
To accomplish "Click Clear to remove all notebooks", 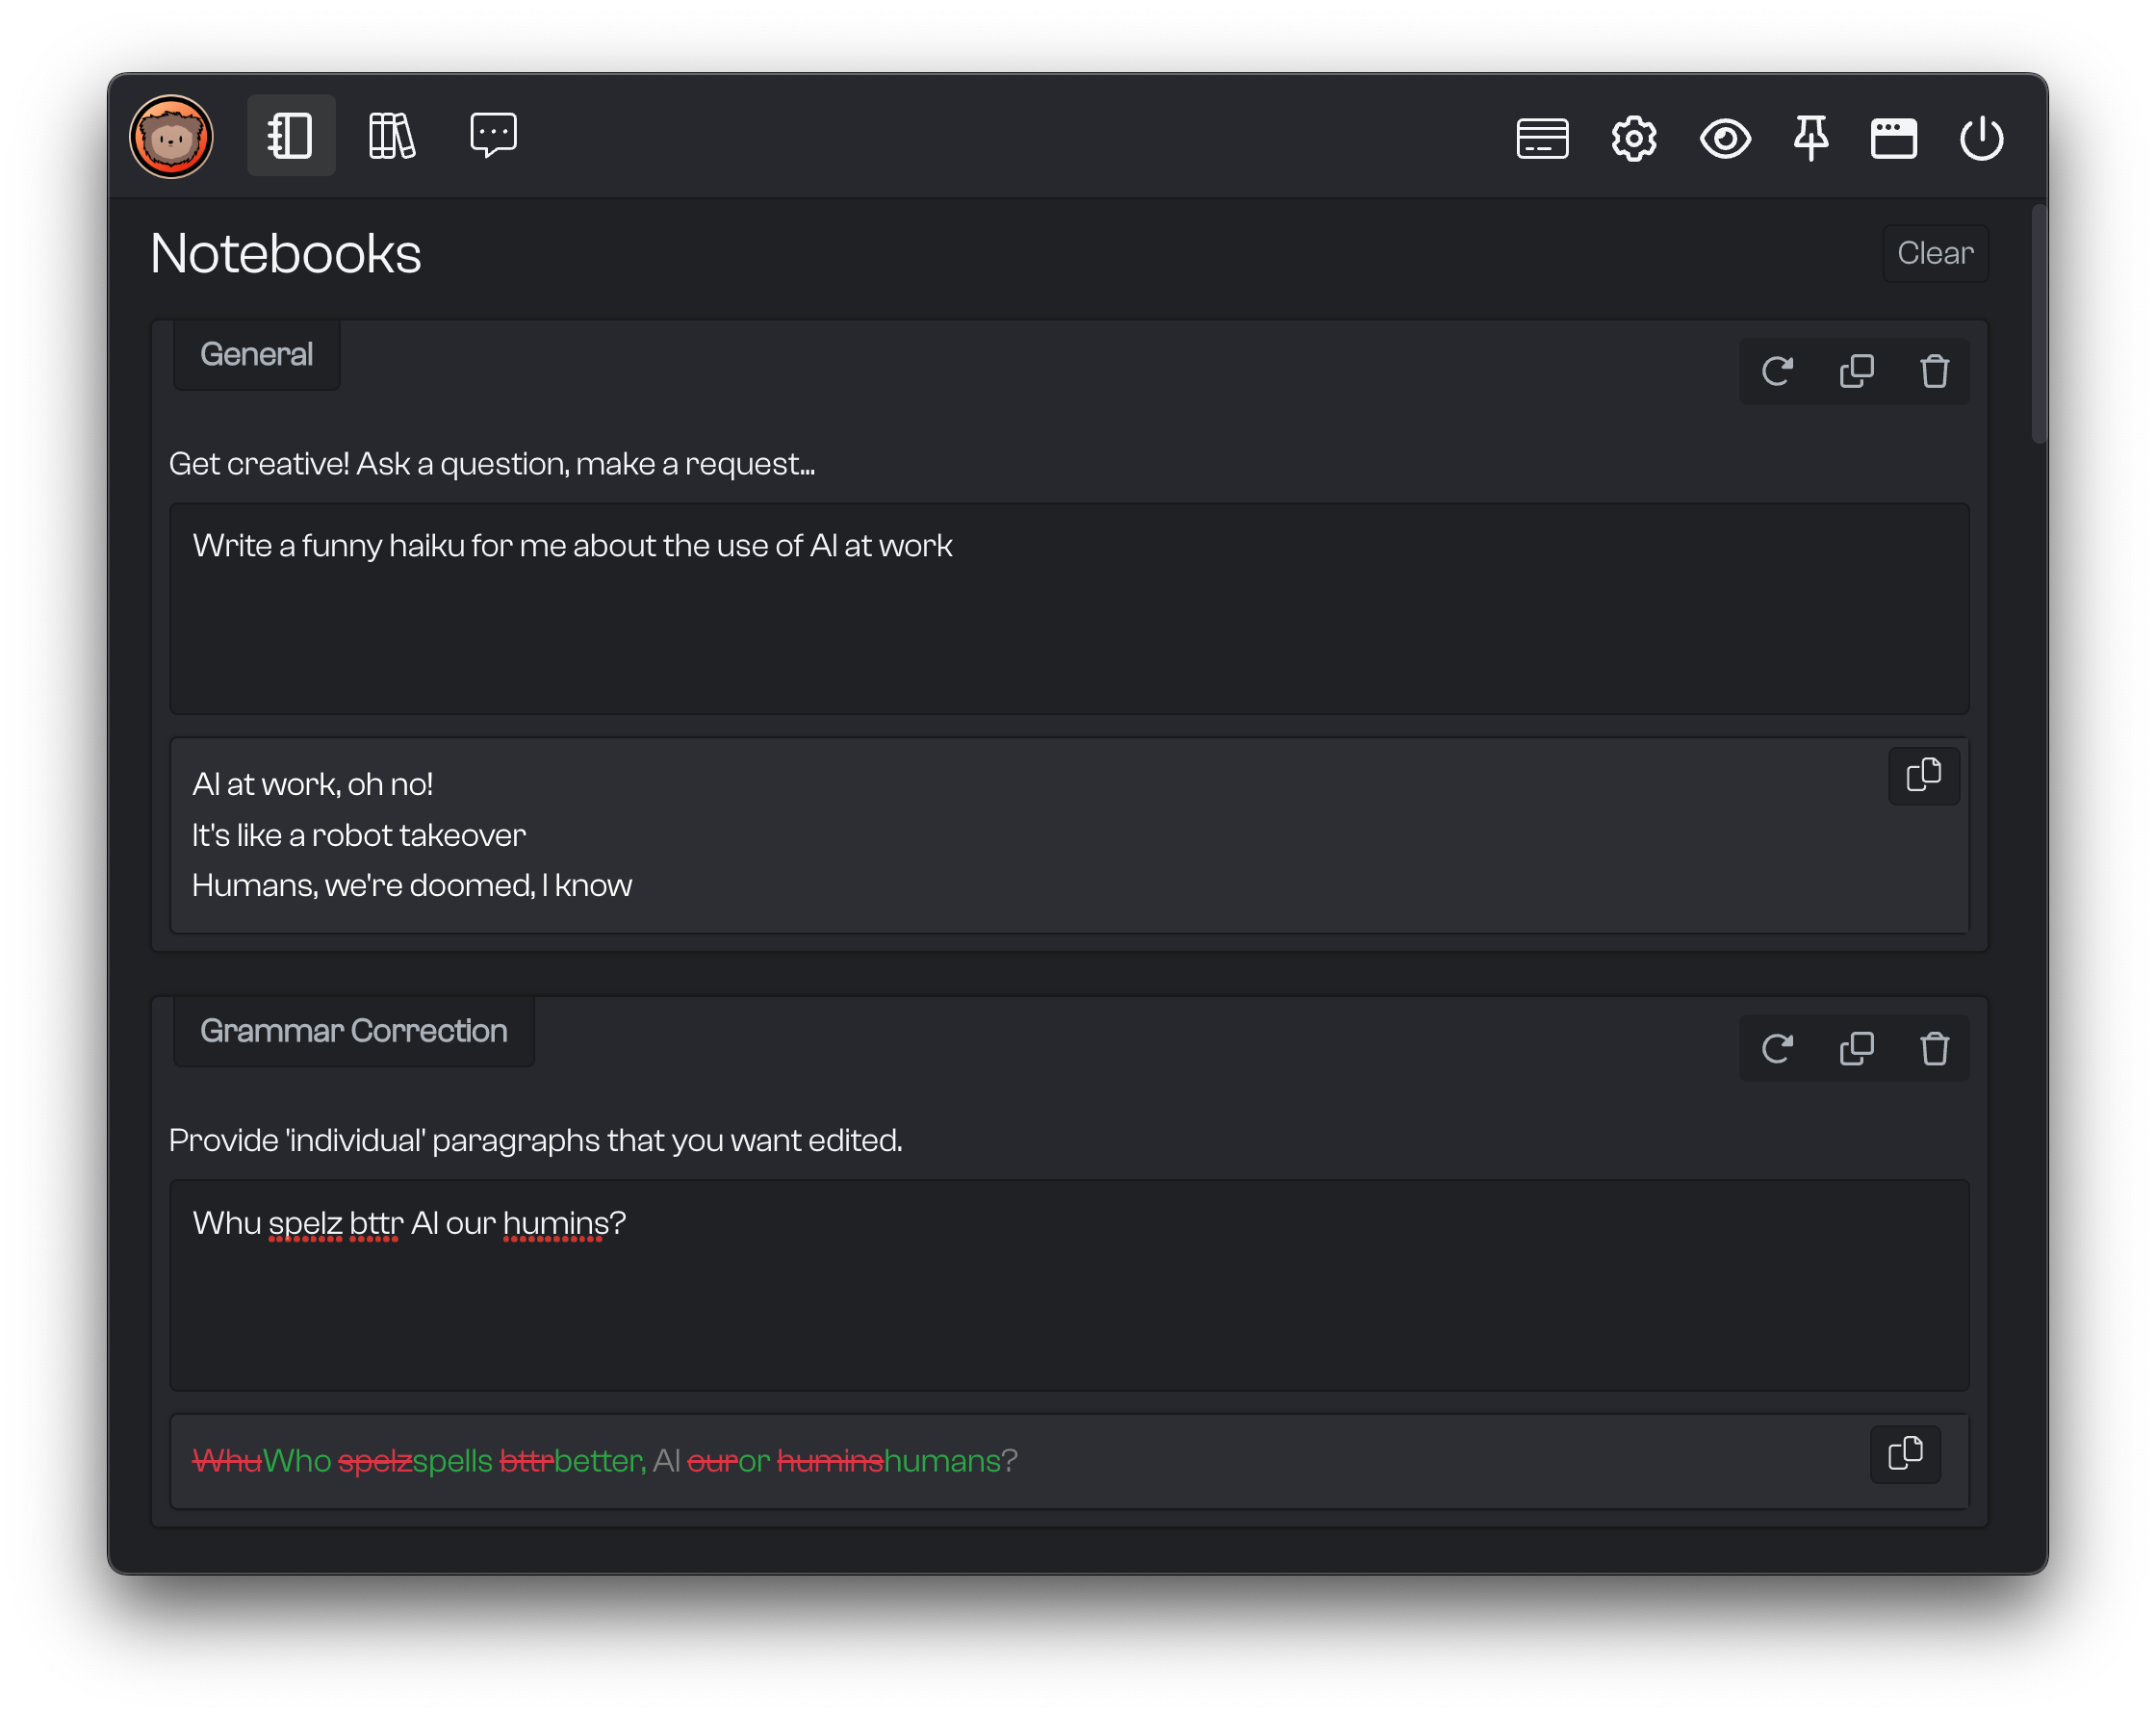I will click(1936, 254).
